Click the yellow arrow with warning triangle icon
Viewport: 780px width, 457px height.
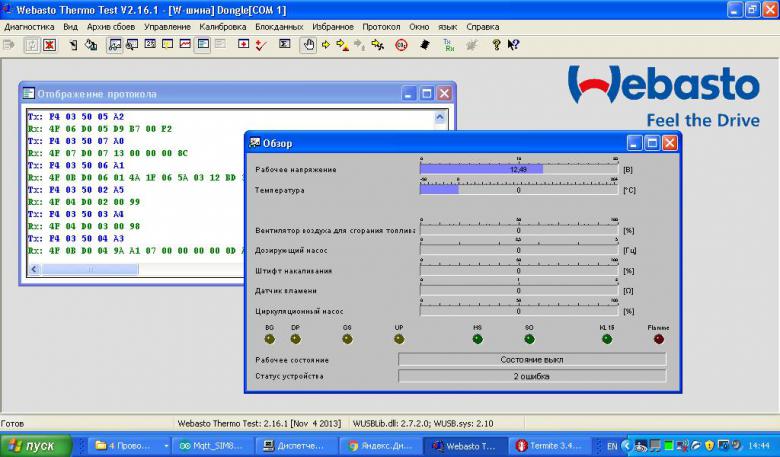point(343,45)
